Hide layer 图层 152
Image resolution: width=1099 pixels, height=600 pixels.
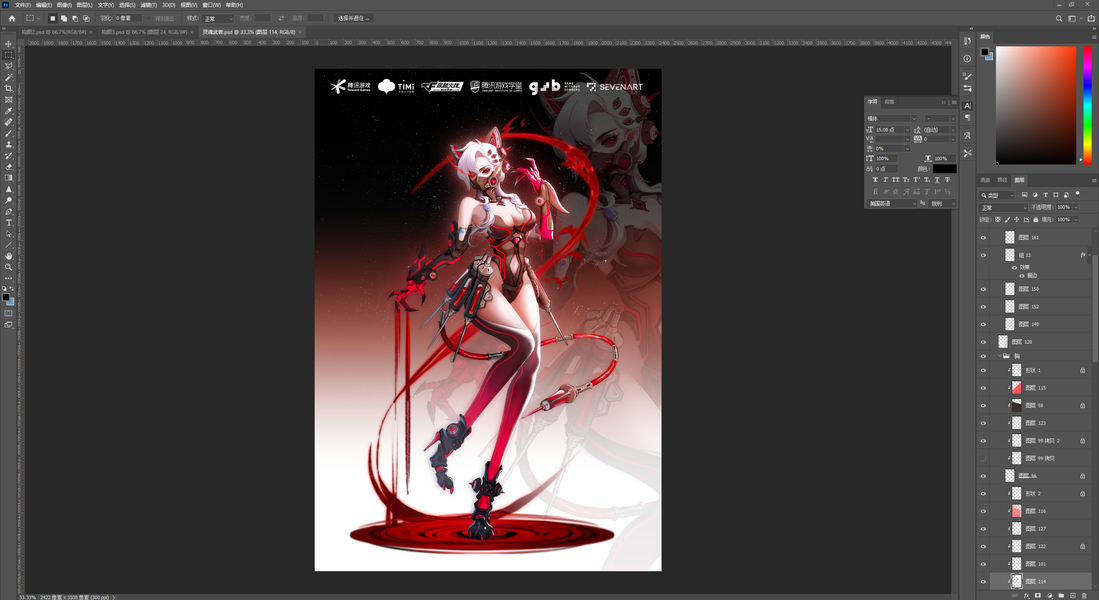coord(983,306)
